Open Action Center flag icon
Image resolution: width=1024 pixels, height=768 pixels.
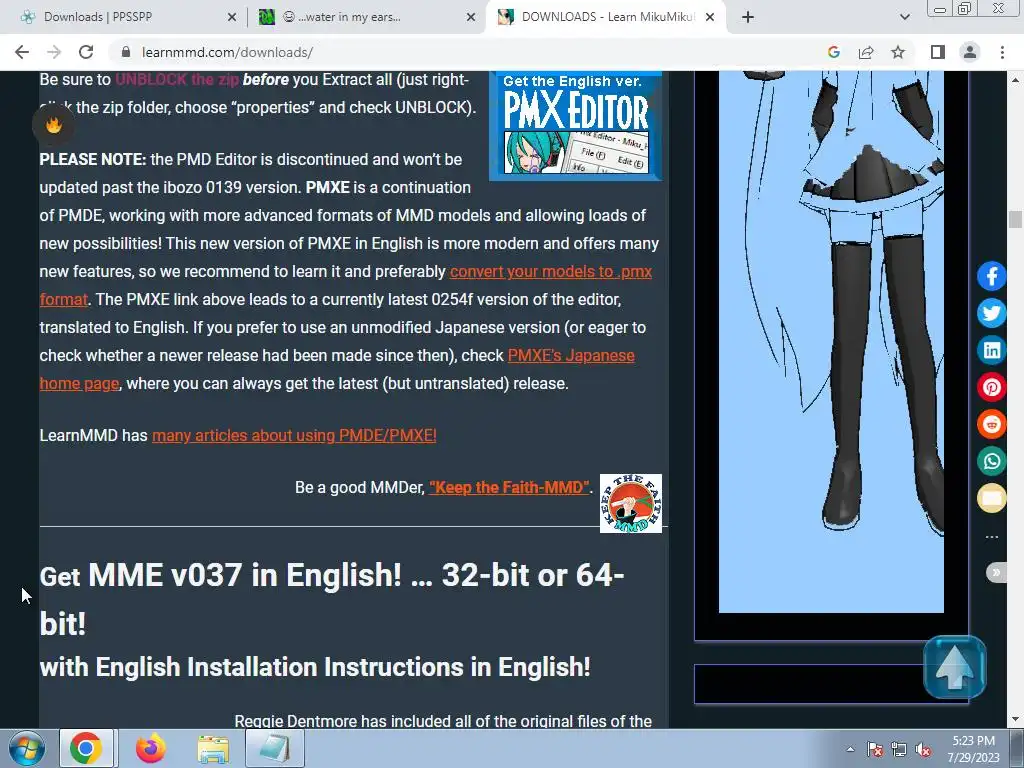(875, 750)
